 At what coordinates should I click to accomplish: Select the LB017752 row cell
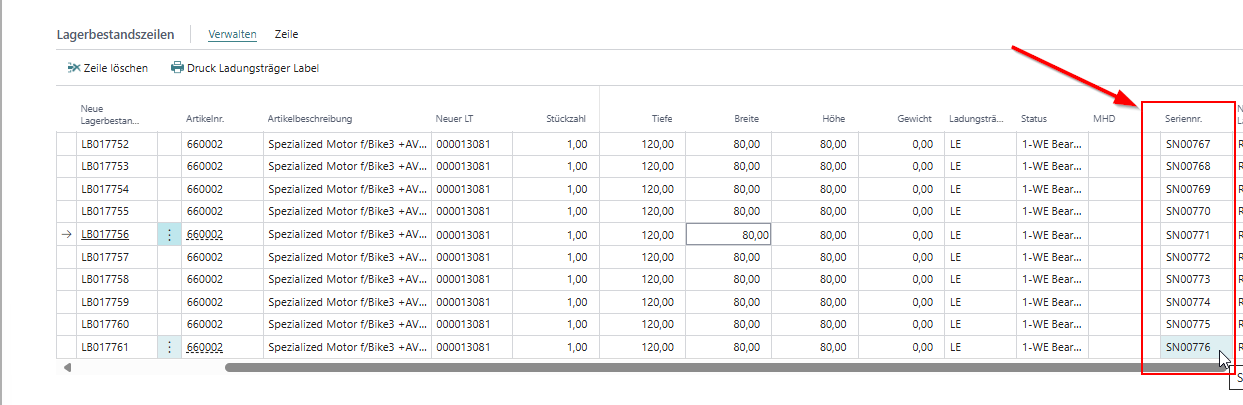pyautogui.click(x=105, y=144)
